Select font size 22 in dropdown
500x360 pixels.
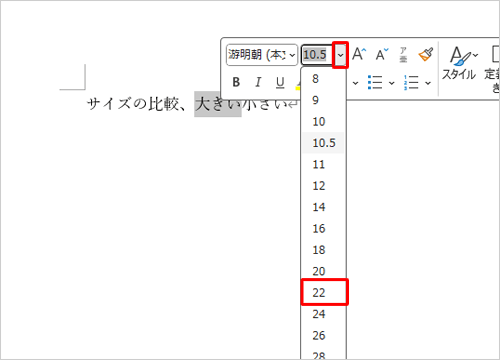[324, 292]
